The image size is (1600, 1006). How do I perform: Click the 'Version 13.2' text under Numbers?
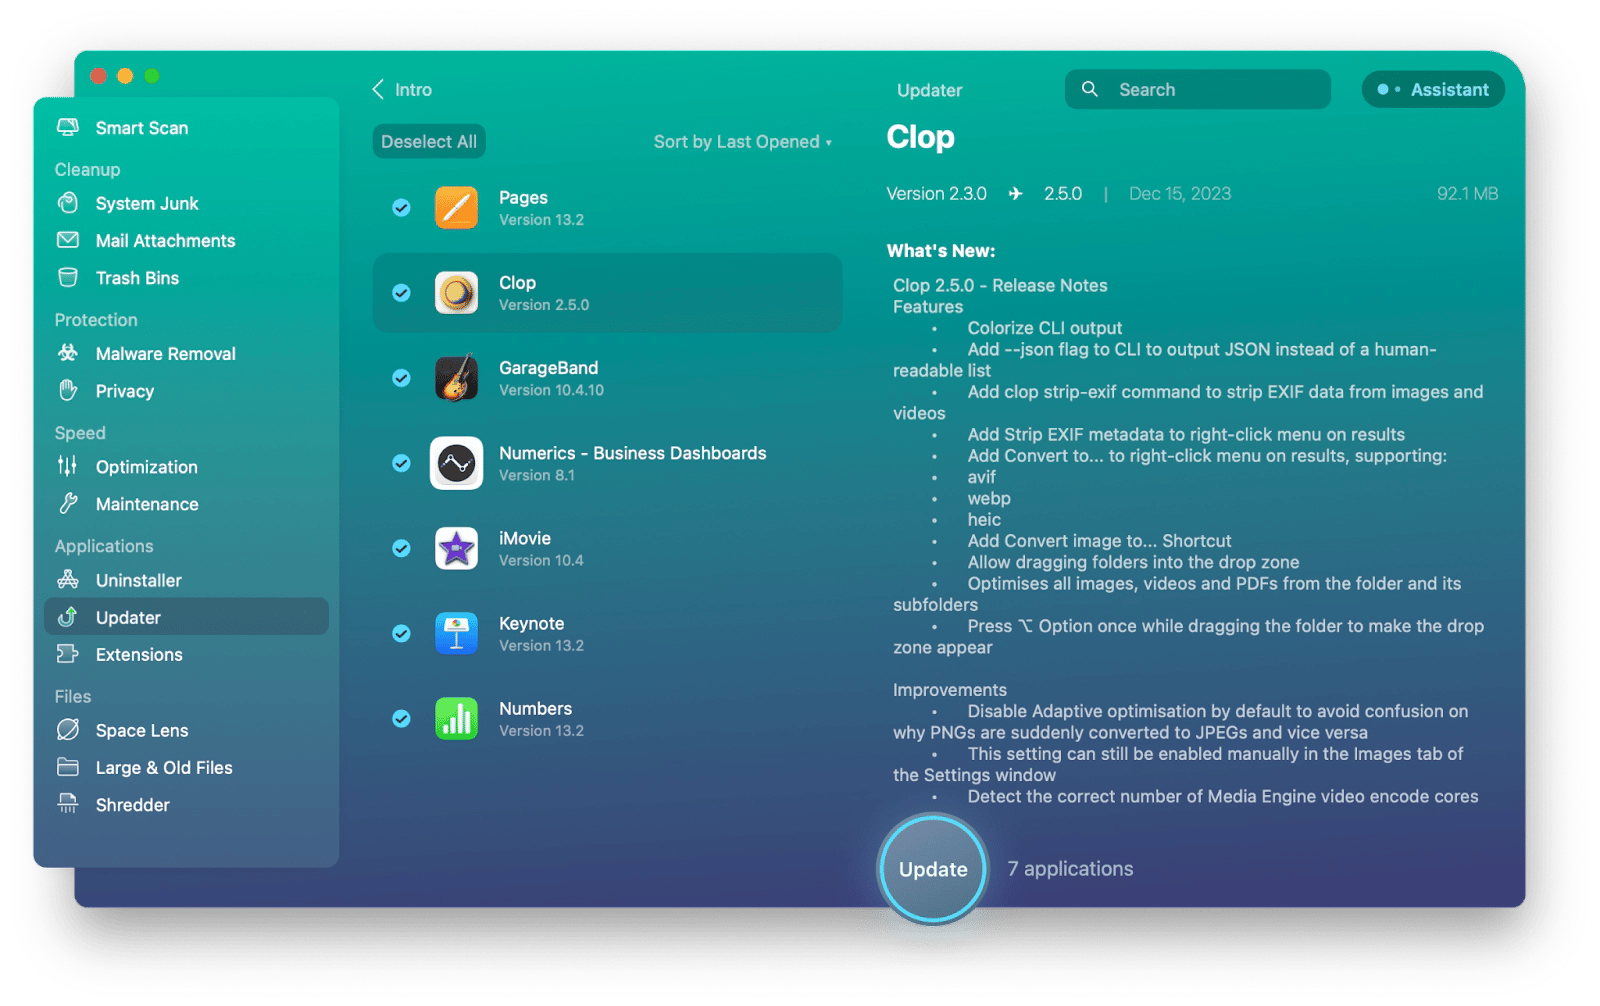point(541,731)
